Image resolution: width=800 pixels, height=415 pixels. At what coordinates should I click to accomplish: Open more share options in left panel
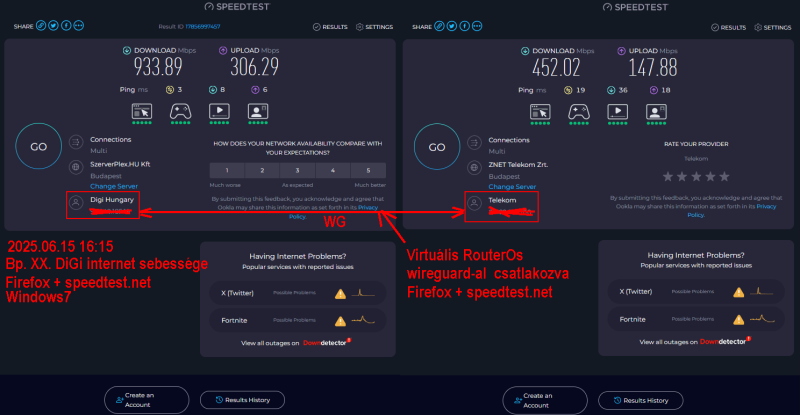click(x=79, y=26)
